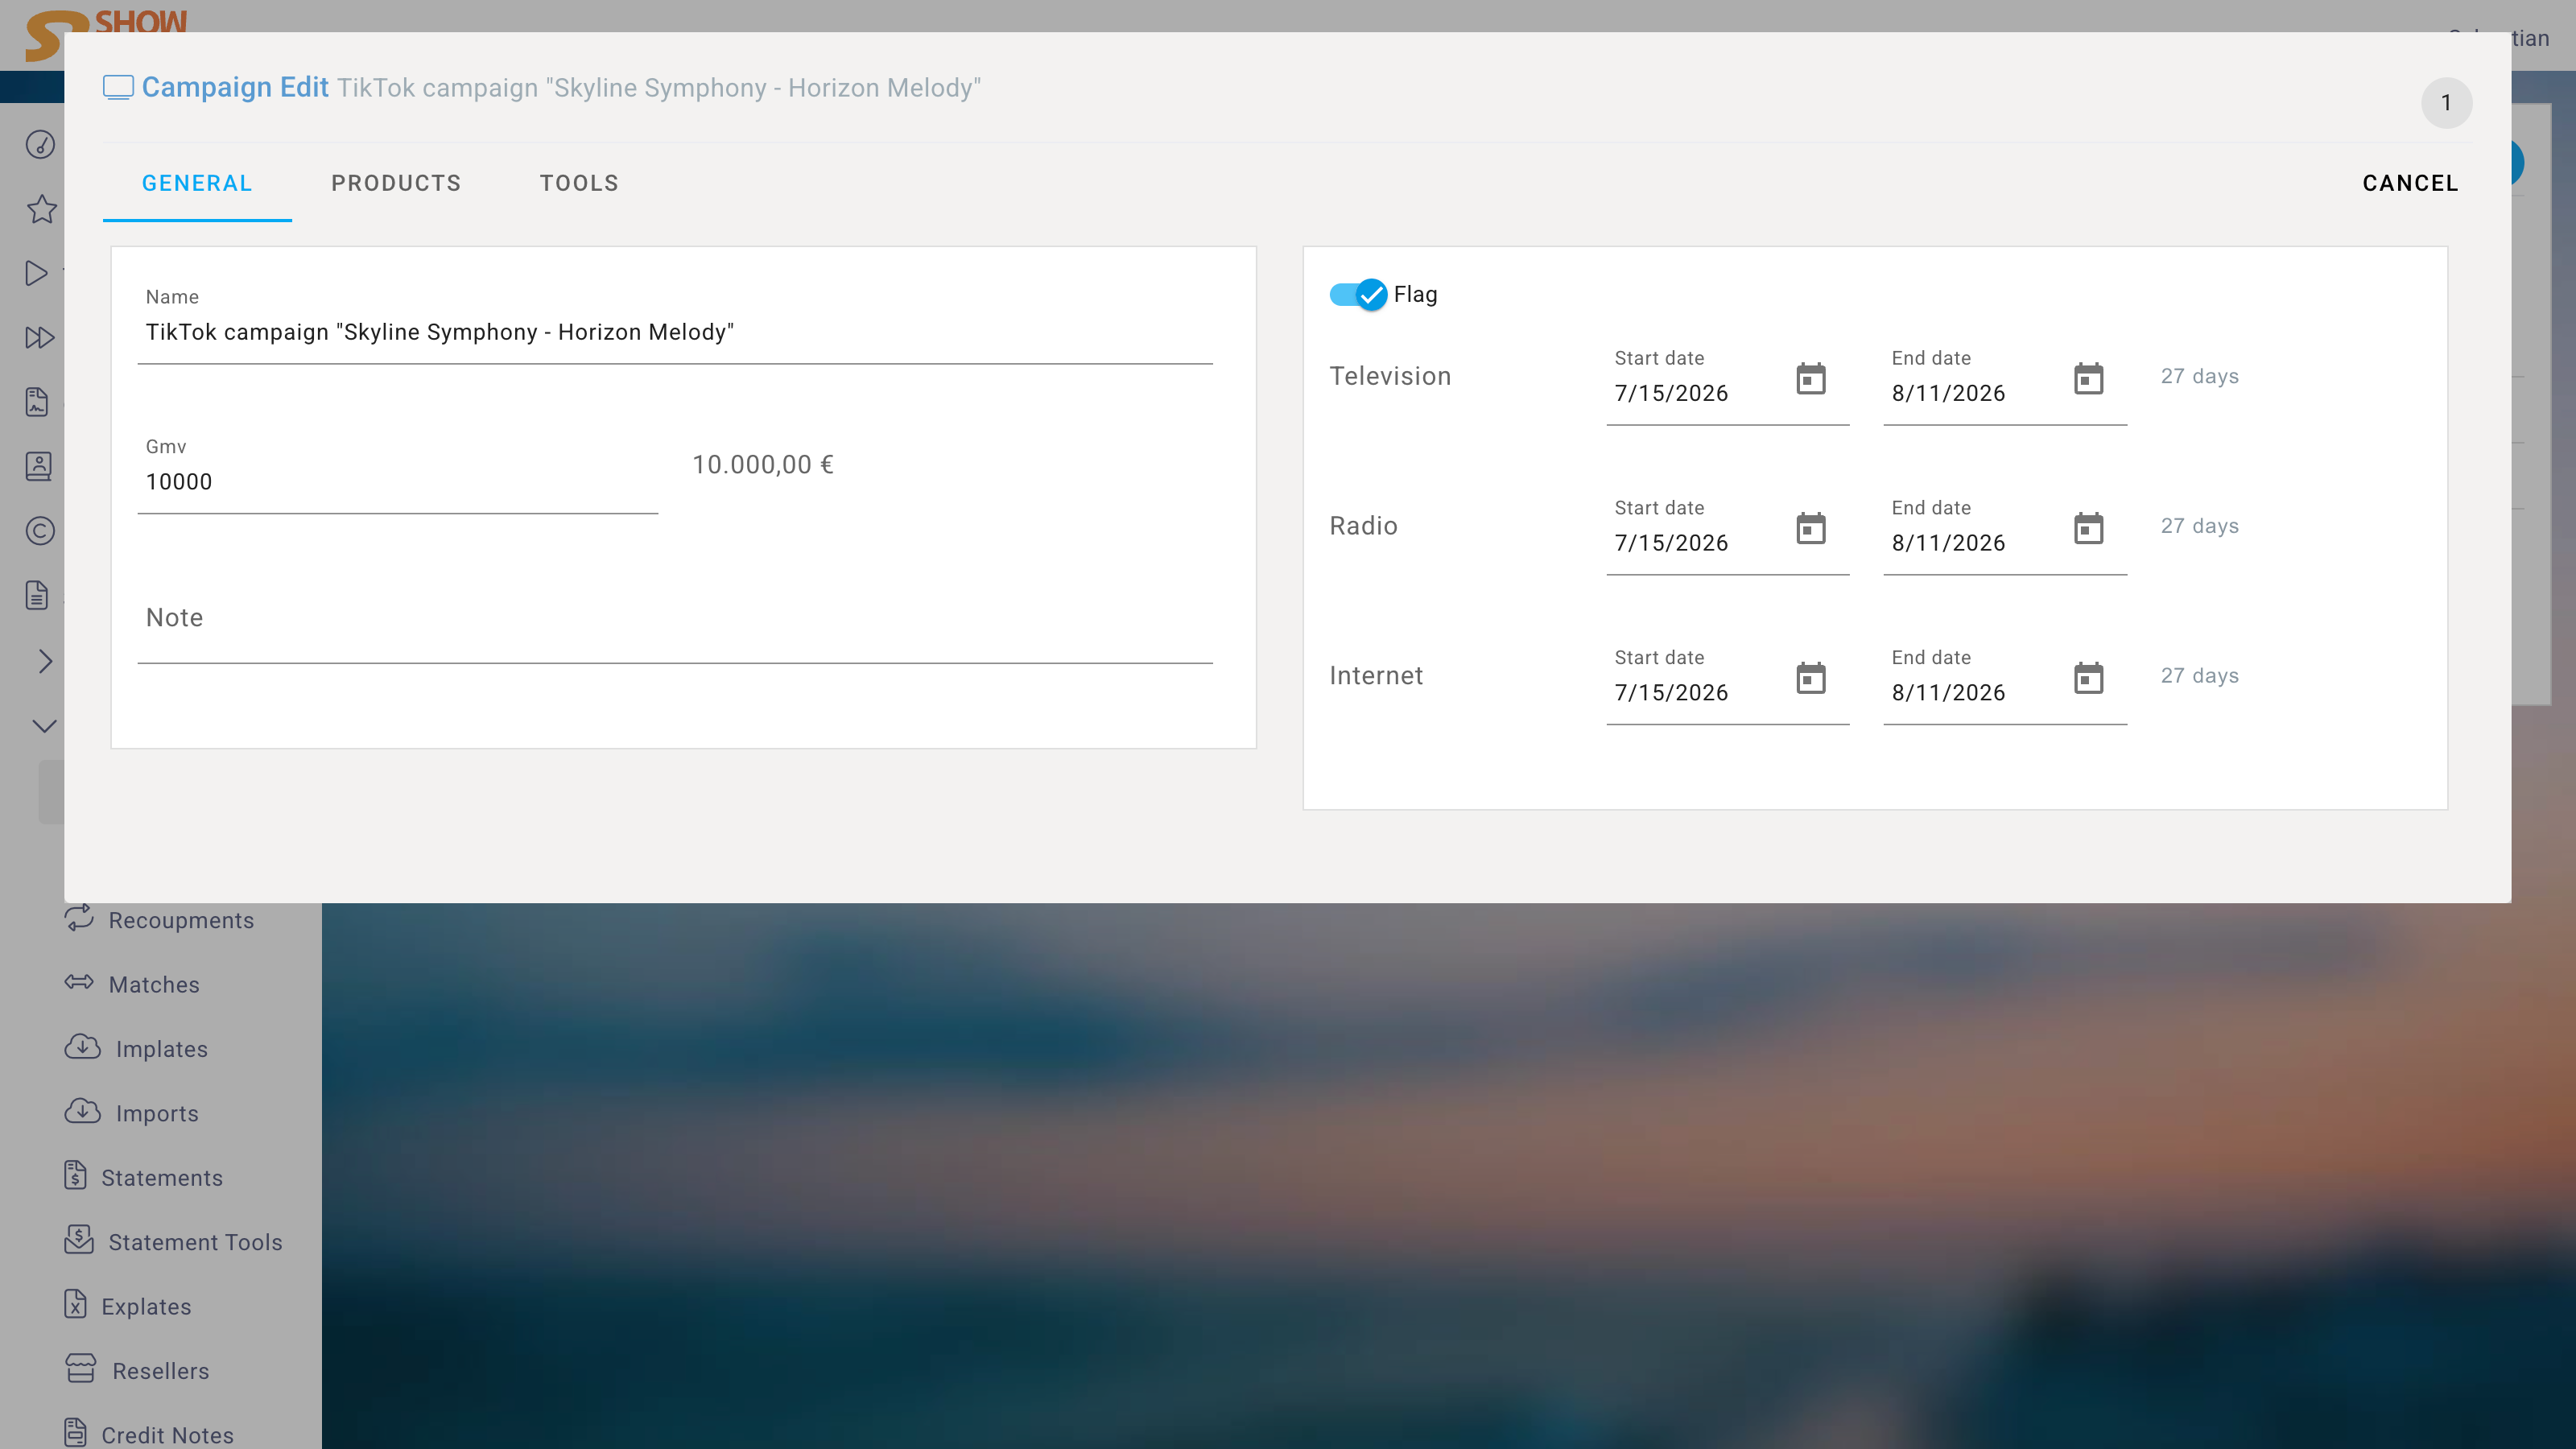Click the text document sidebar icon
Image resolution: width=2576 pixels, height=1449 pixels.
[37, 595]
